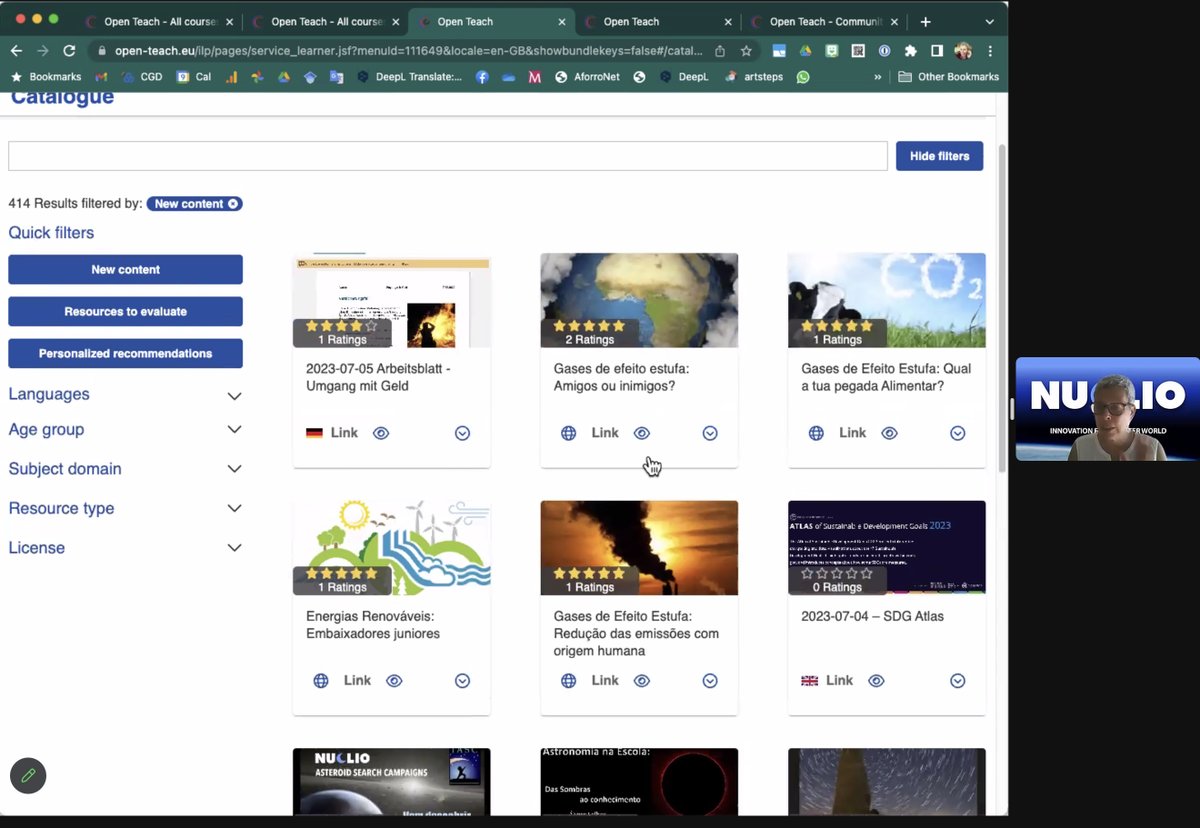Rate Arbeitsblatt card via its star rating
This screenshot has width=1200, height=828.
[x=342, y=326]
